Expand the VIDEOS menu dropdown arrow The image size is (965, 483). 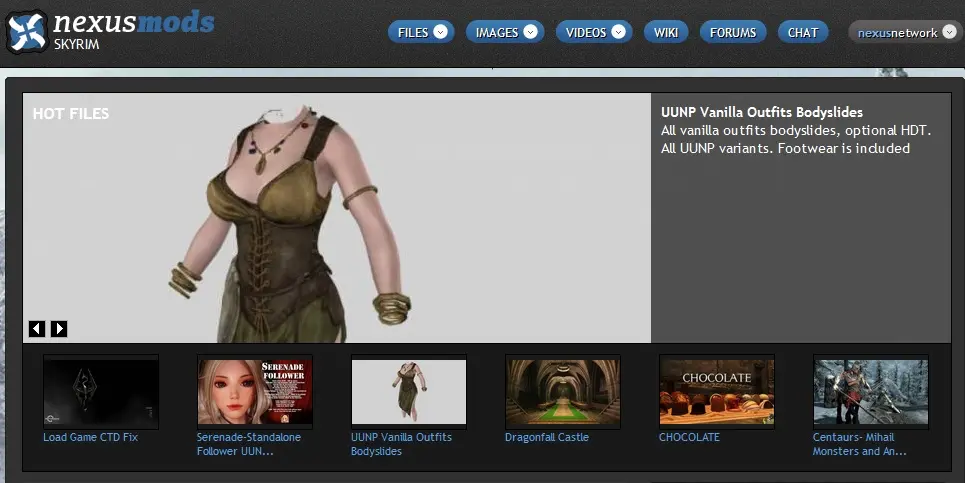pos(619,32)
